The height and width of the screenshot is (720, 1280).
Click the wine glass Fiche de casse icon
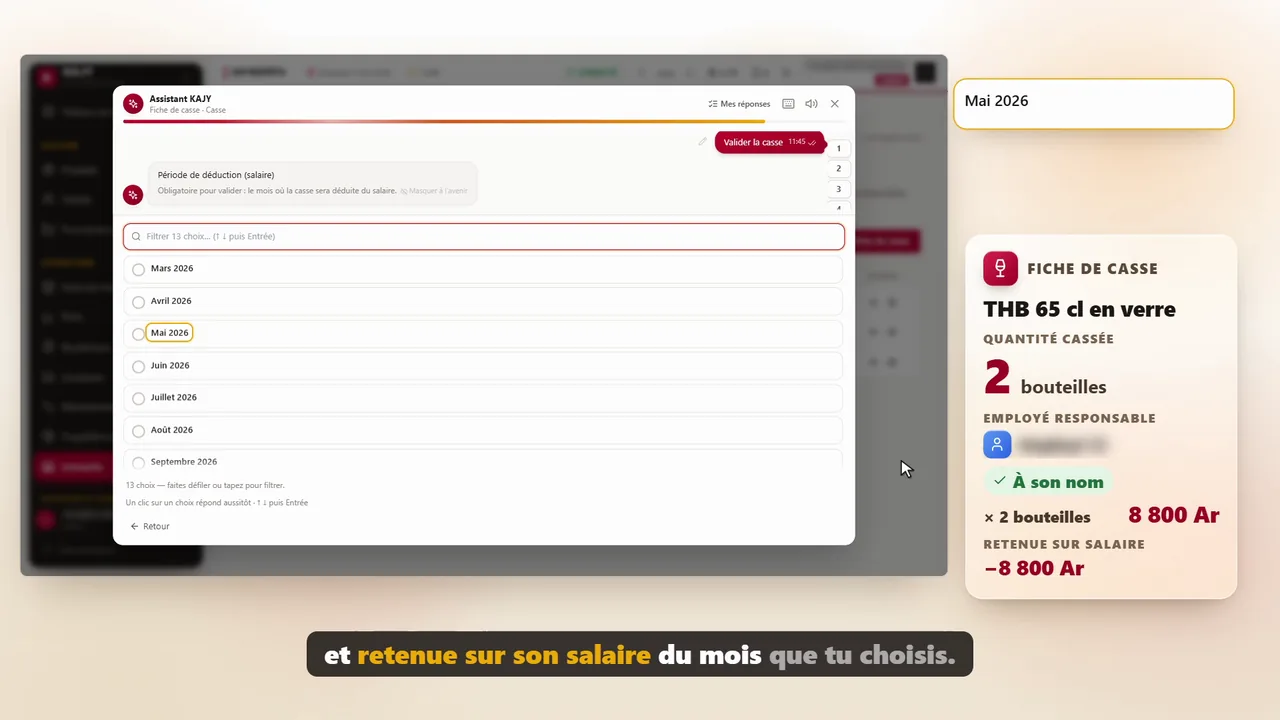[x=1000, y=269]
